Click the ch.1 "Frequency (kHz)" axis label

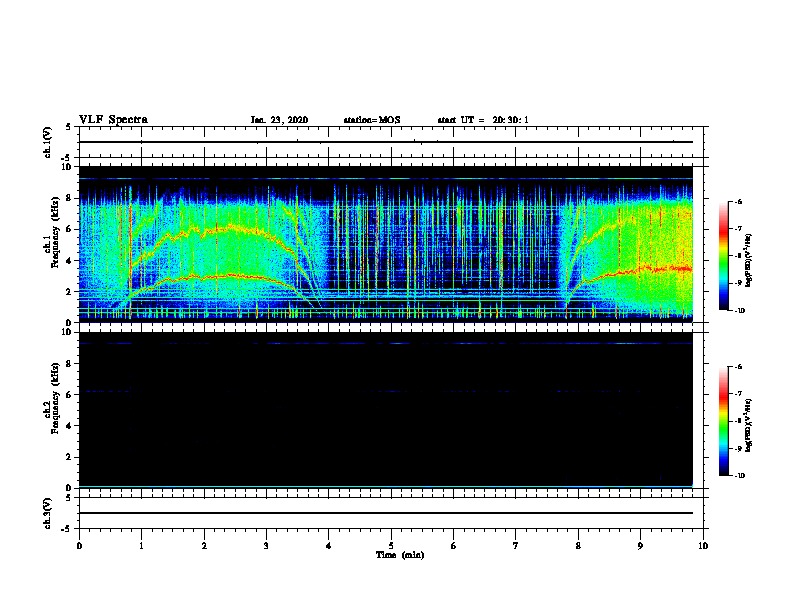[55, 232]
